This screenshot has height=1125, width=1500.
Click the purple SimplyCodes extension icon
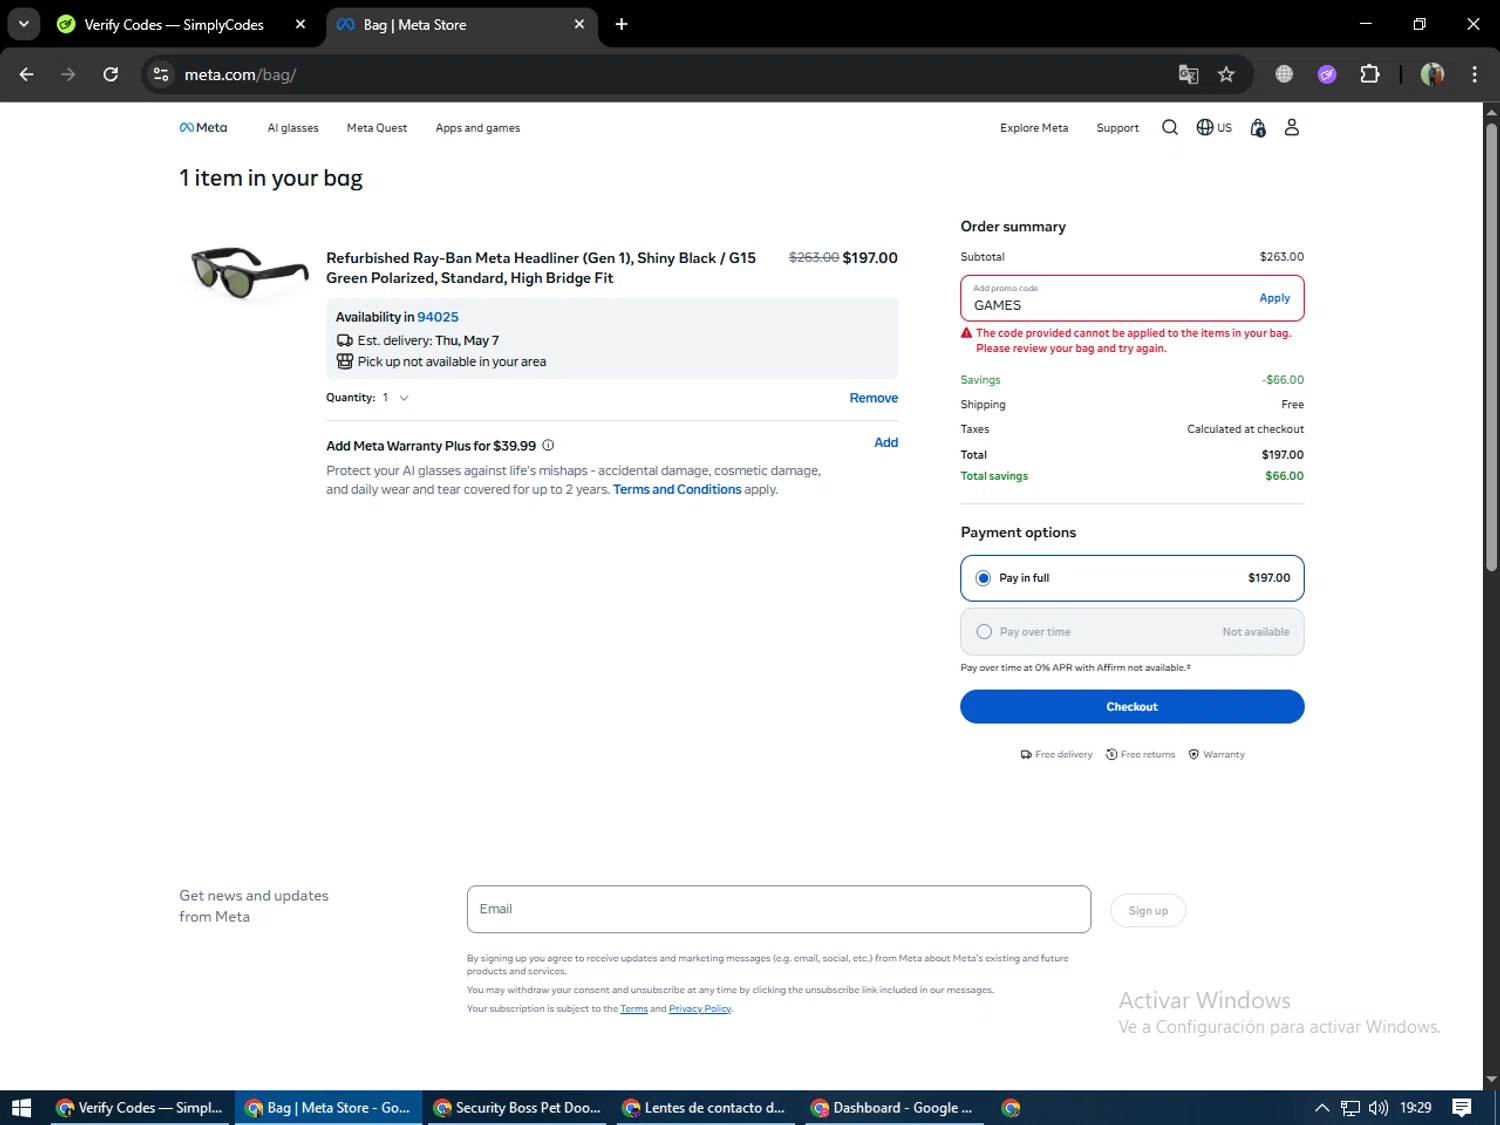(1327, 74)
